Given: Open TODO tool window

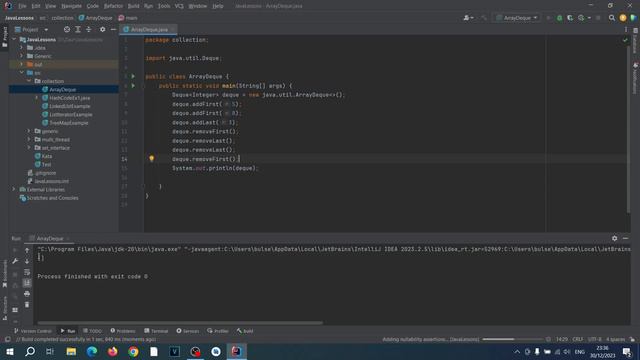Looking at the screenshot, I should [x=92, y=331].
